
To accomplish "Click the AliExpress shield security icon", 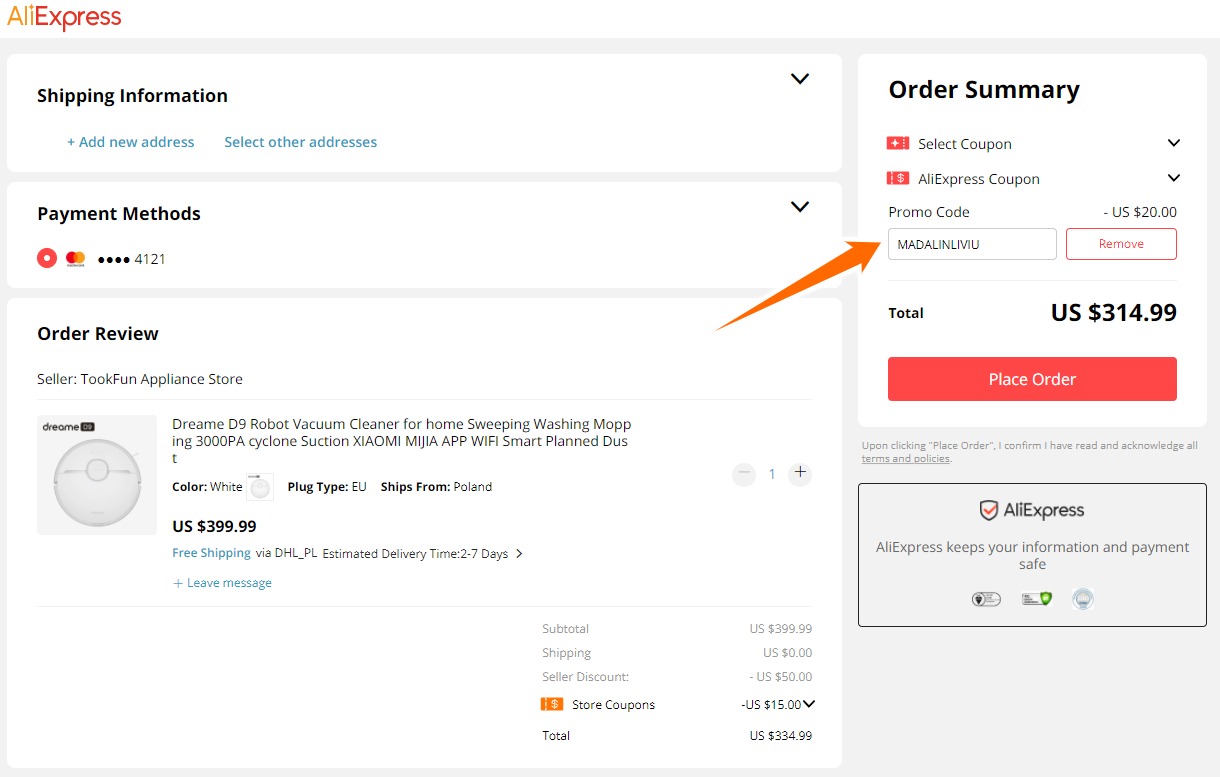I will (x=988, y=511).
